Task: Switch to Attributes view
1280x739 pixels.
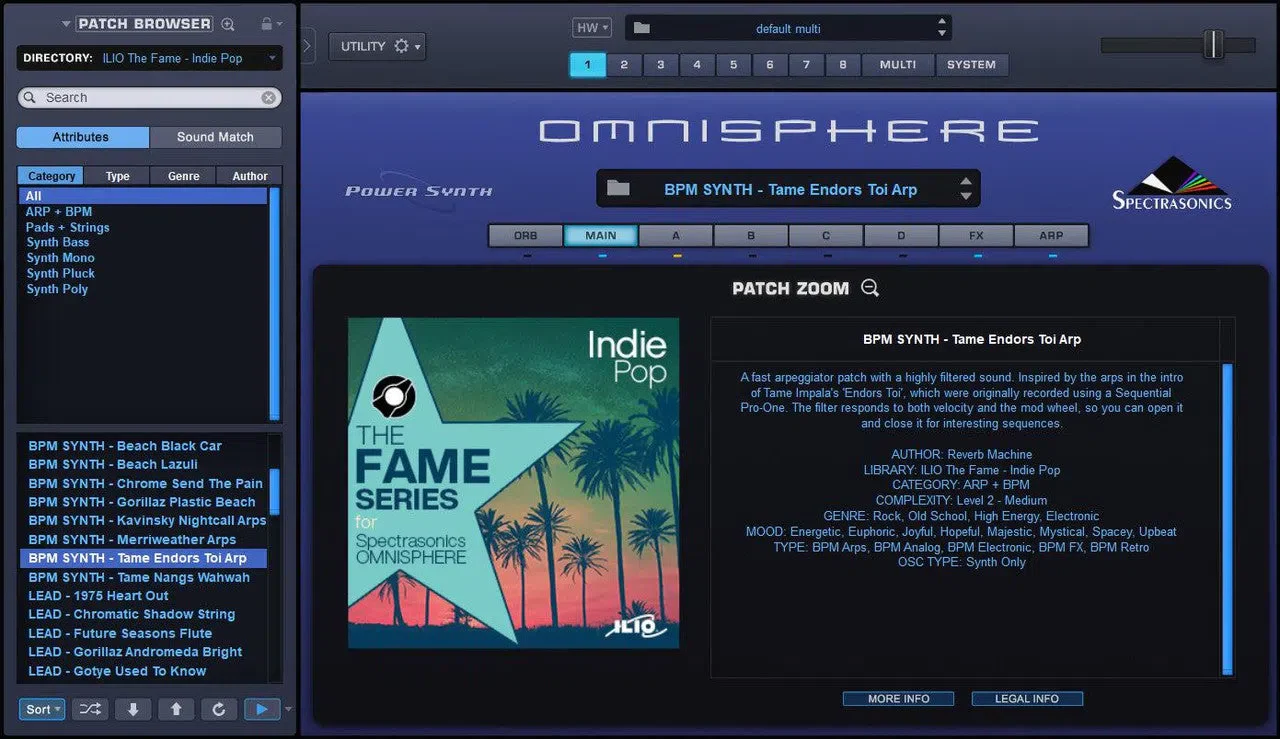Action: pos(82,137)
